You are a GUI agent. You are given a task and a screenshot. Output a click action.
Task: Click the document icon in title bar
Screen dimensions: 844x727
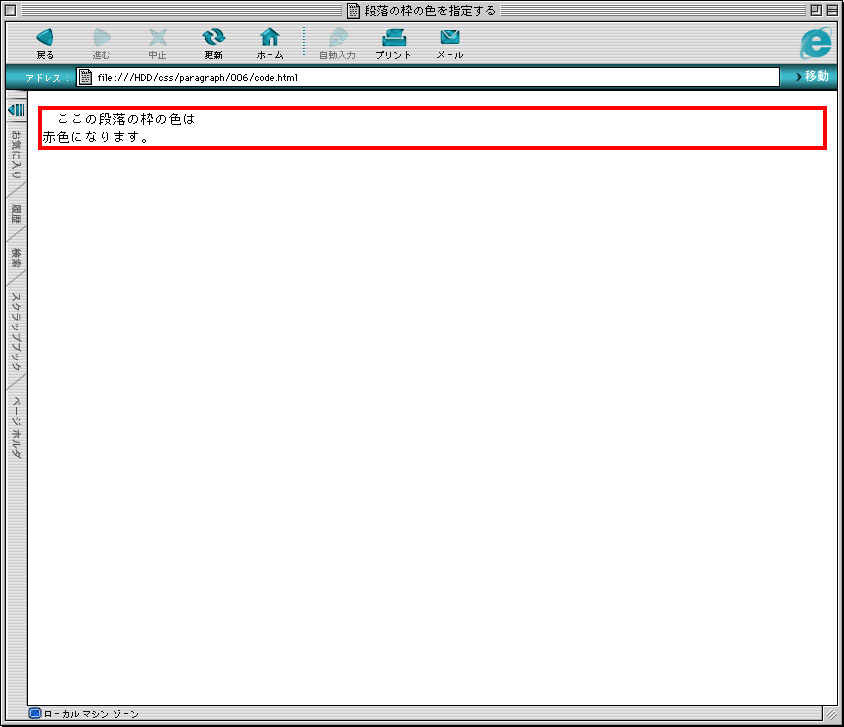tap(353, 10)
